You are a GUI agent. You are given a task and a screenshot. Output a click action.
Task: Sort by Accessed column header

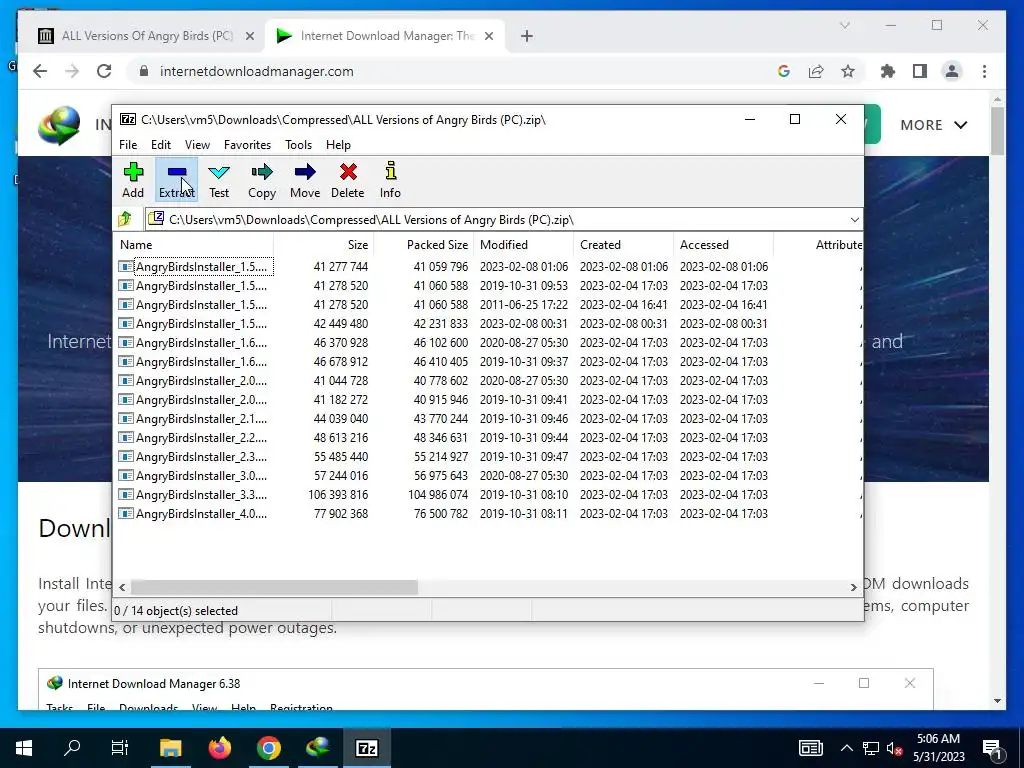coord(724,245)
